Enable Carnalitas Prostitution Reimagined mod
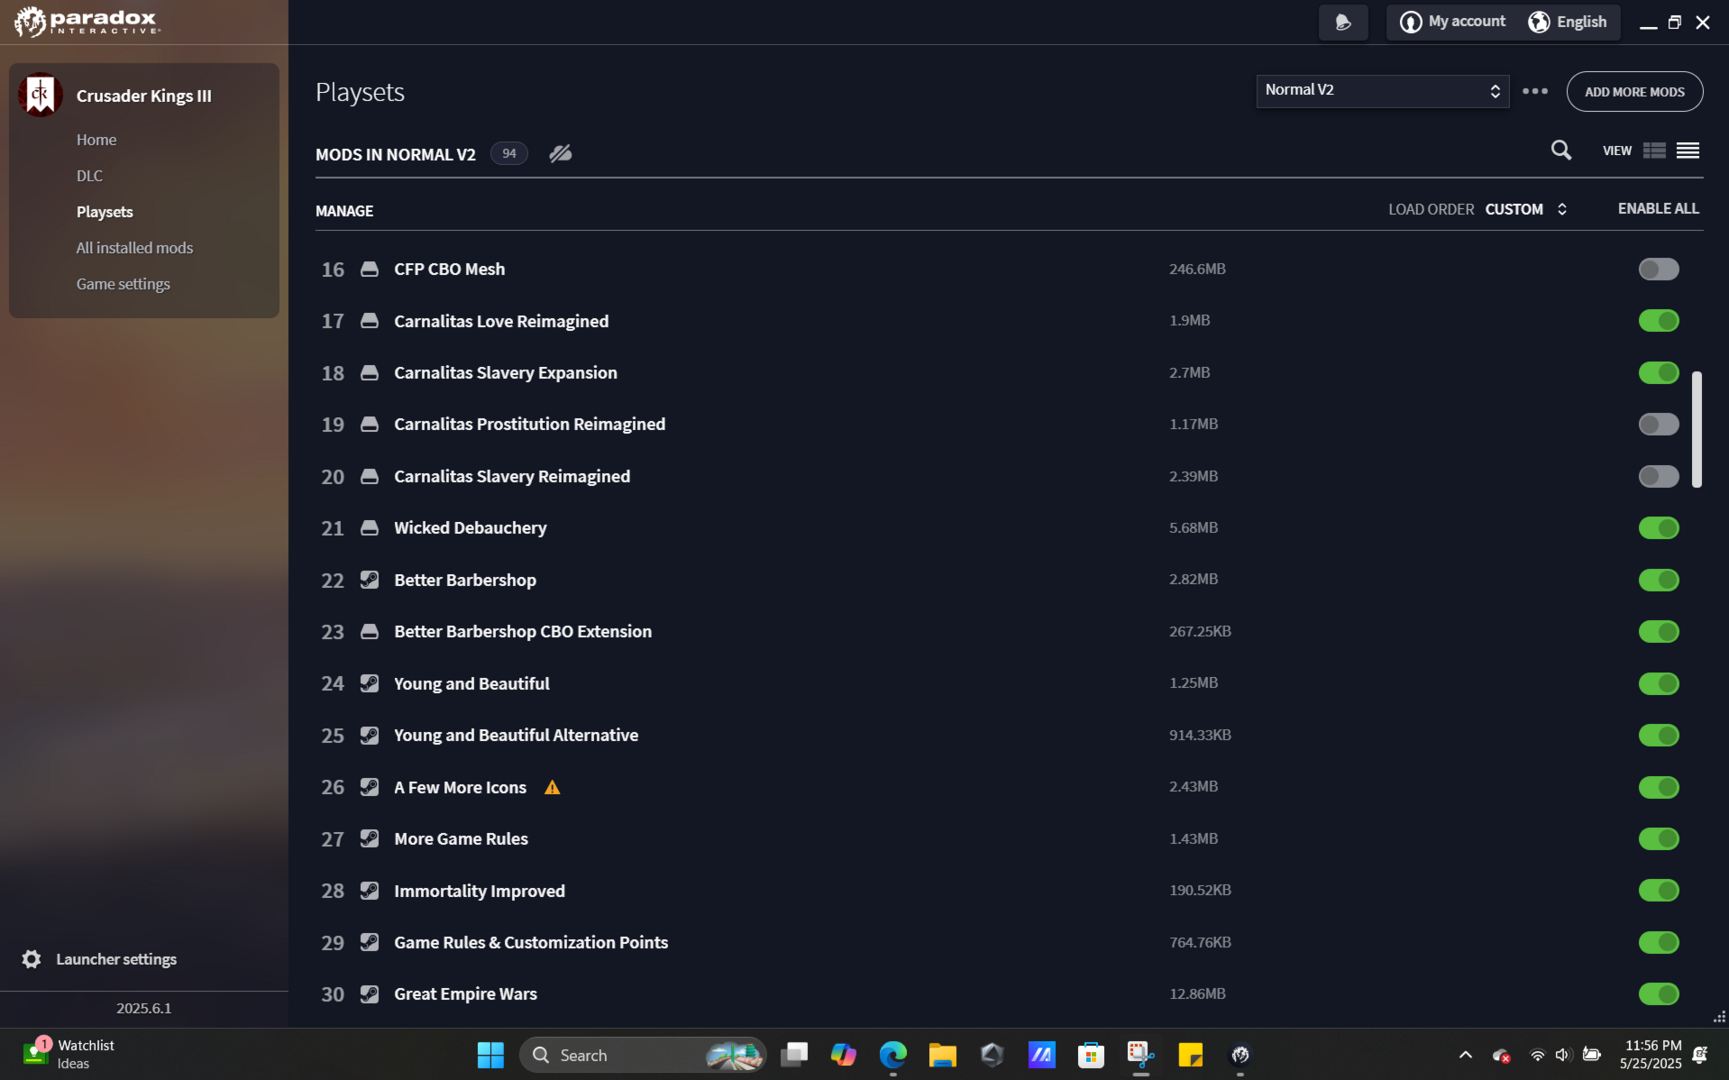 pos(1658,424)
